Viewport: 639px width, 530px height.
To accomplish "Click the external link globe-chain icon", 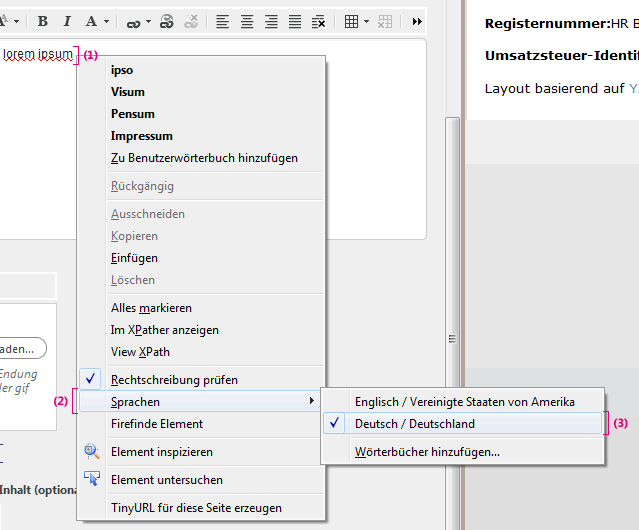I will [x=167, y=21].
